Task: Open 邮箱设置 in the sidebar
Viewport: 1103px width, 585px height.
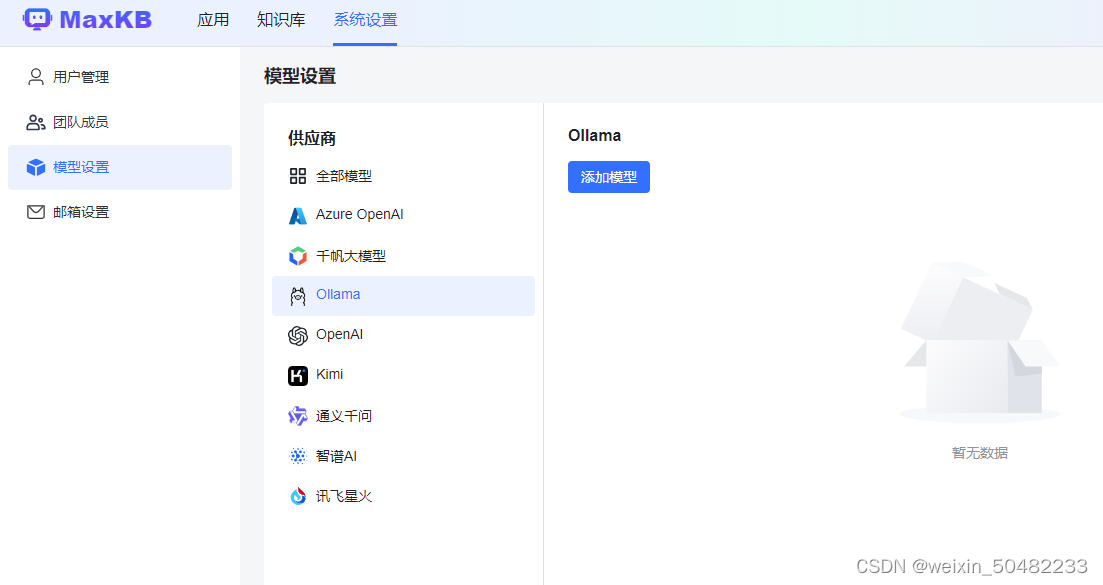Action: pos(120,212)
